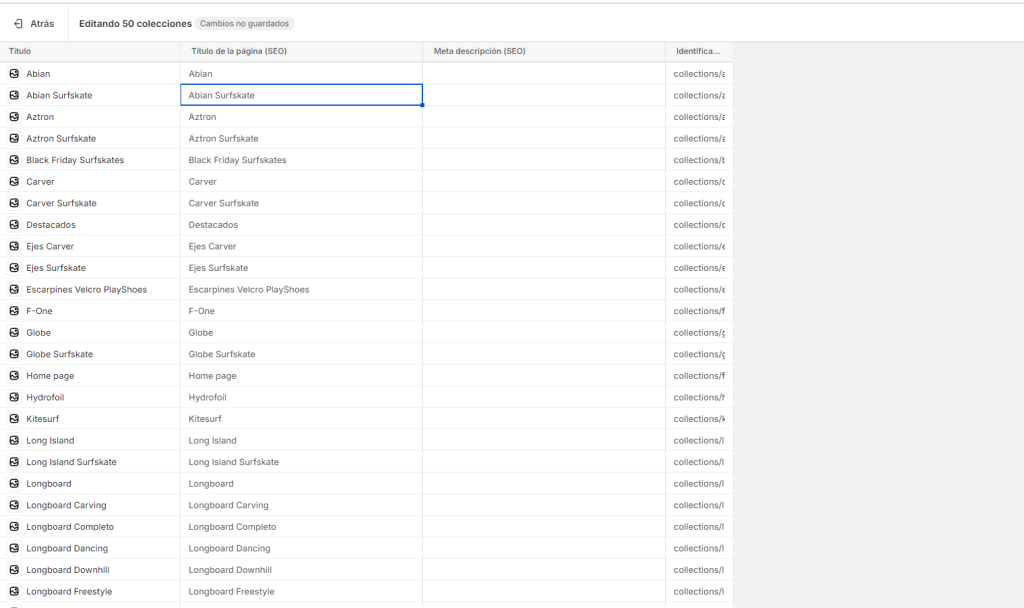Edit SEO page title for Abian Surfskate
The image size is (1024, 608).
[x=301, y=95]
